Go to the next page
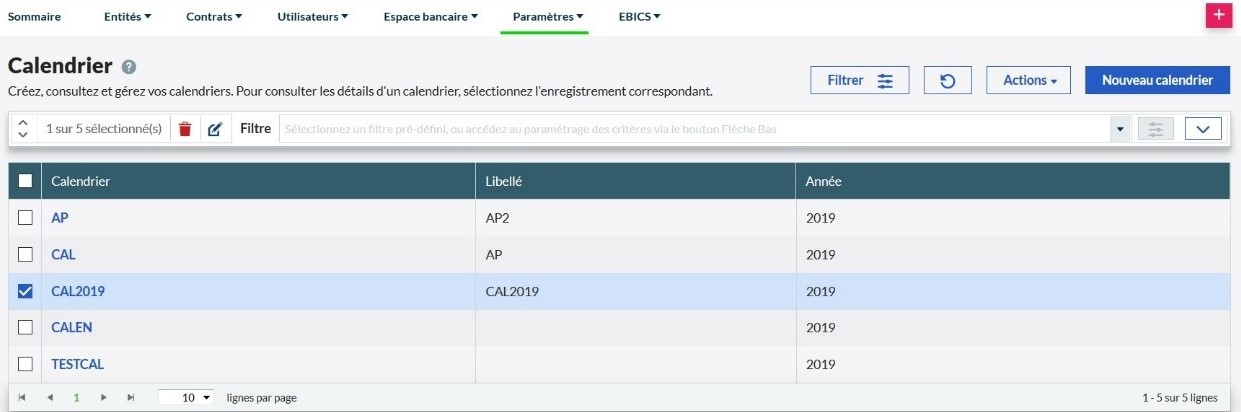The height and width of the screenshot is (412, 1241). click(103, 398)
